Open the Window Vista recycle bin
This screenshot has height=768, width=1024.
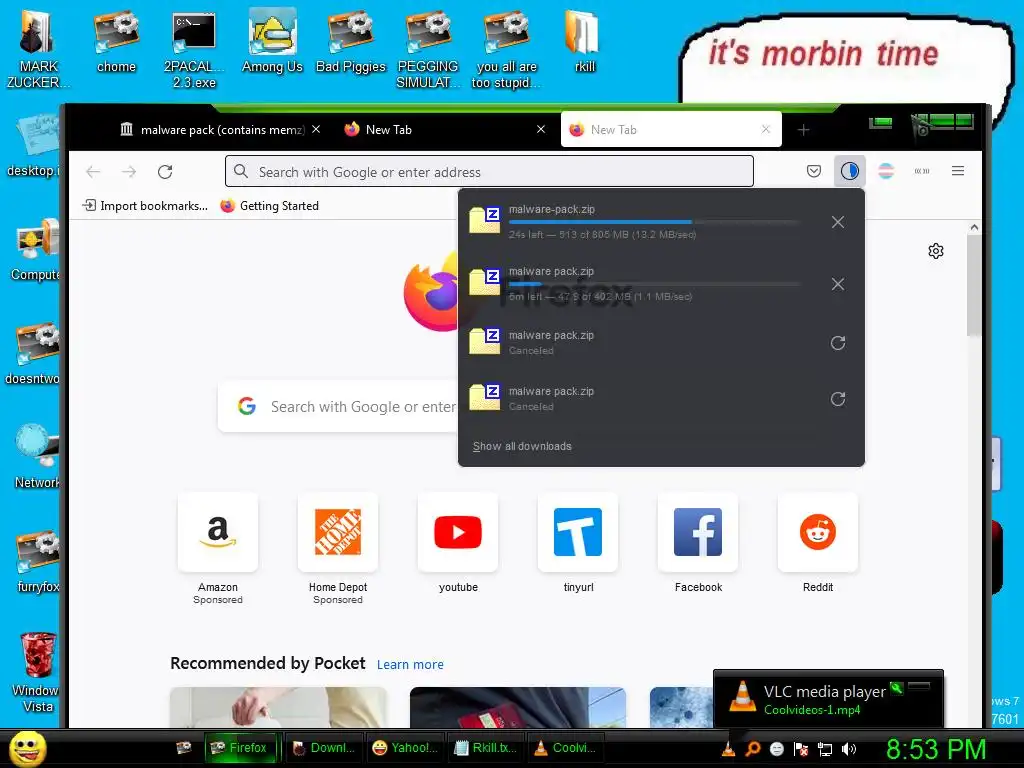point(37,673)
